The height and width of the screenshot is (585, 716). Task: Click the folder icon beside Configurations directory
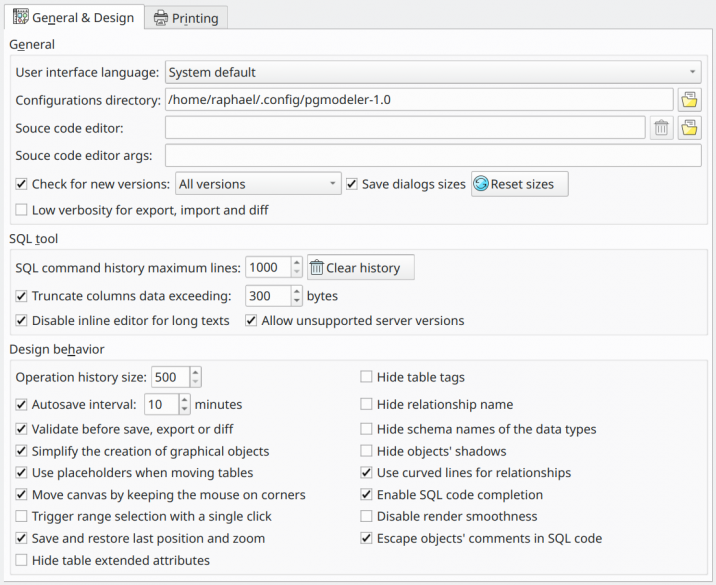click(689, 100)
